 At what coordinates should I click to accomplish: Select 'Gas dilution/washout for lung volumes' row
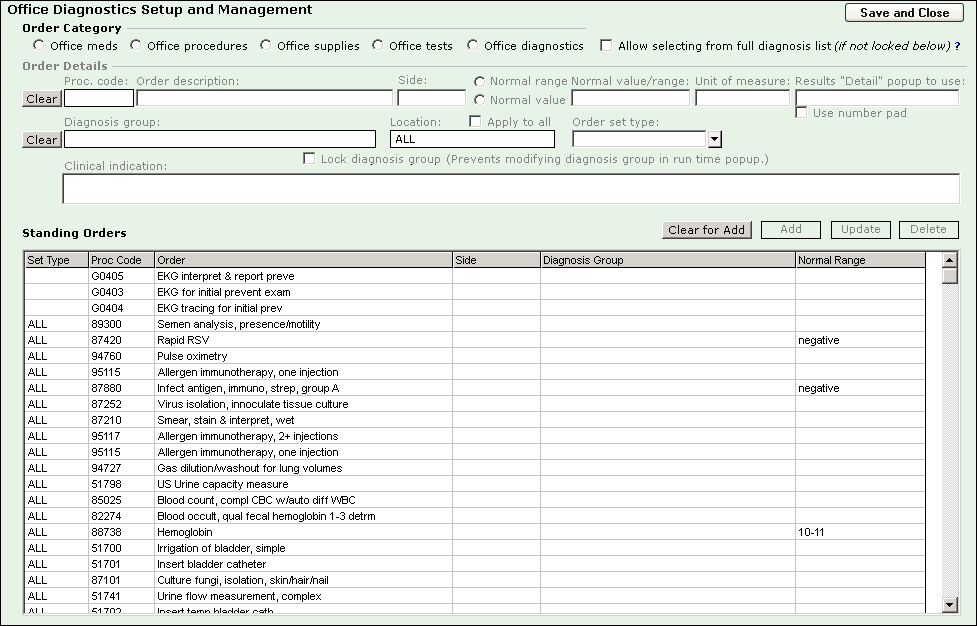pyautogui.click(x=475, y=468)
